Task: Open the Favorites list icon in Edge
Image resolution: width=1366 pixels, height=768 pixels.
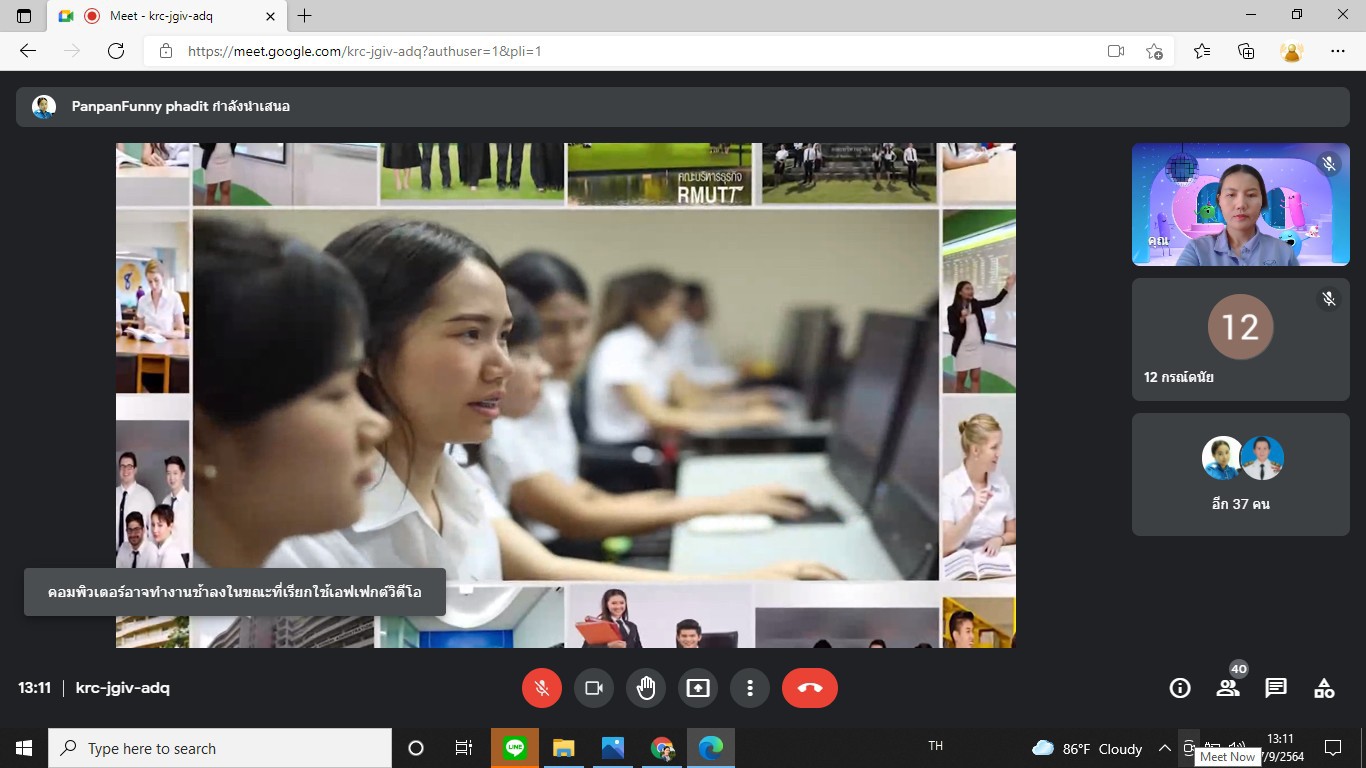Action: tap(1202, 51)
